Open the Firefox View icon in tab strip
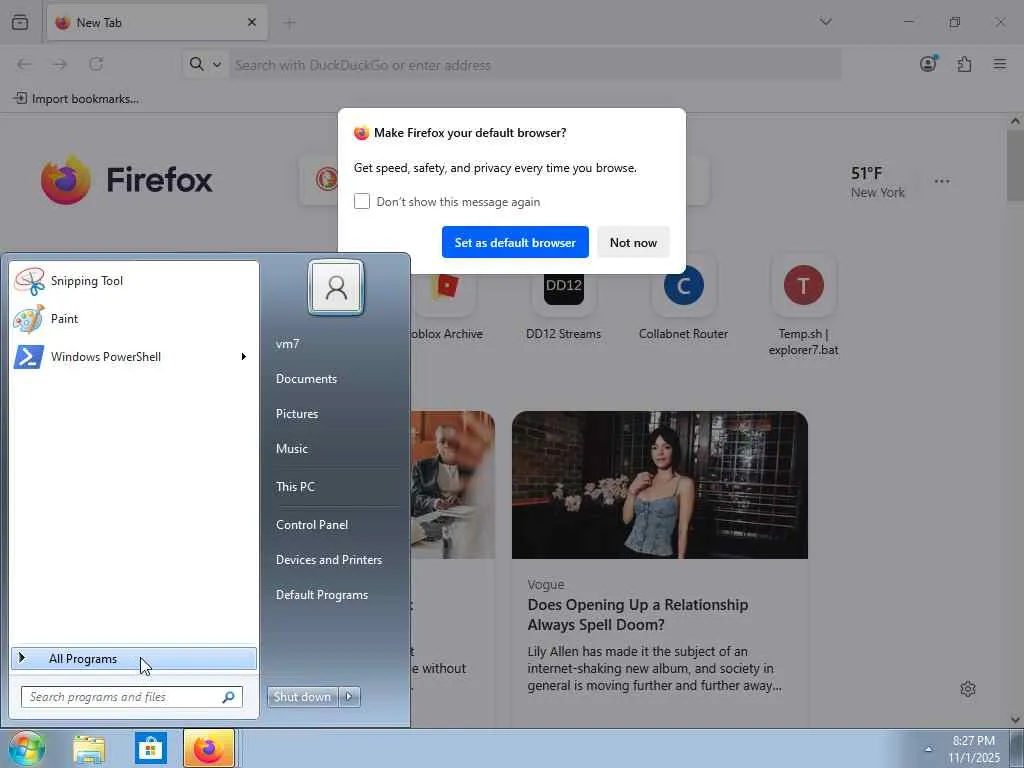Screen dimensions: 1024x768 (x=20, y=22)
